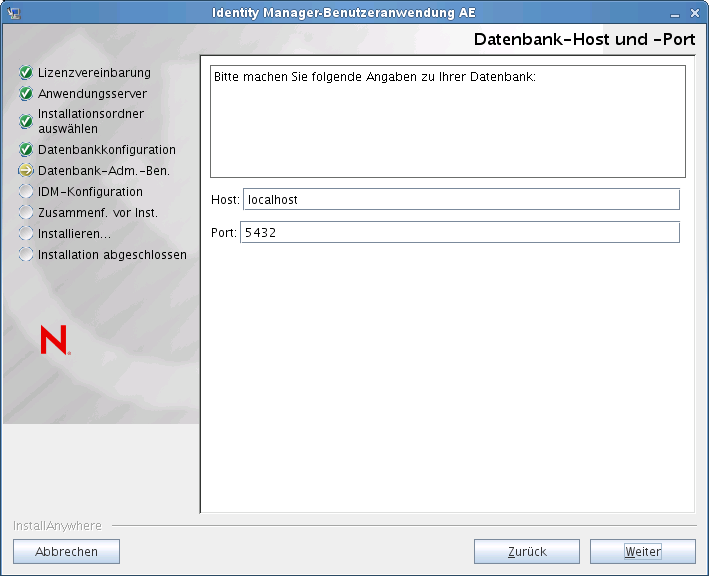Open the window menu icon in title bar
Screen dimensions: 709x576
click(14, 13)
